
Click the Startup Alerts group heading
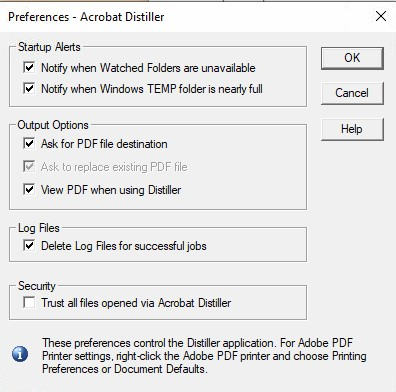click(x=49, y=47)
